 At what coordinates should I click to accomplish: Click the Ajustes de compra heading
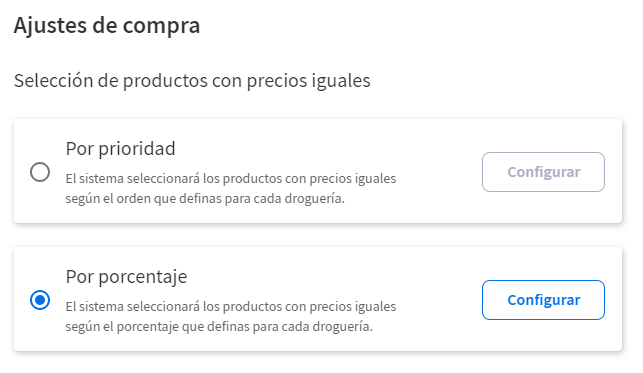tap(107, 25)
